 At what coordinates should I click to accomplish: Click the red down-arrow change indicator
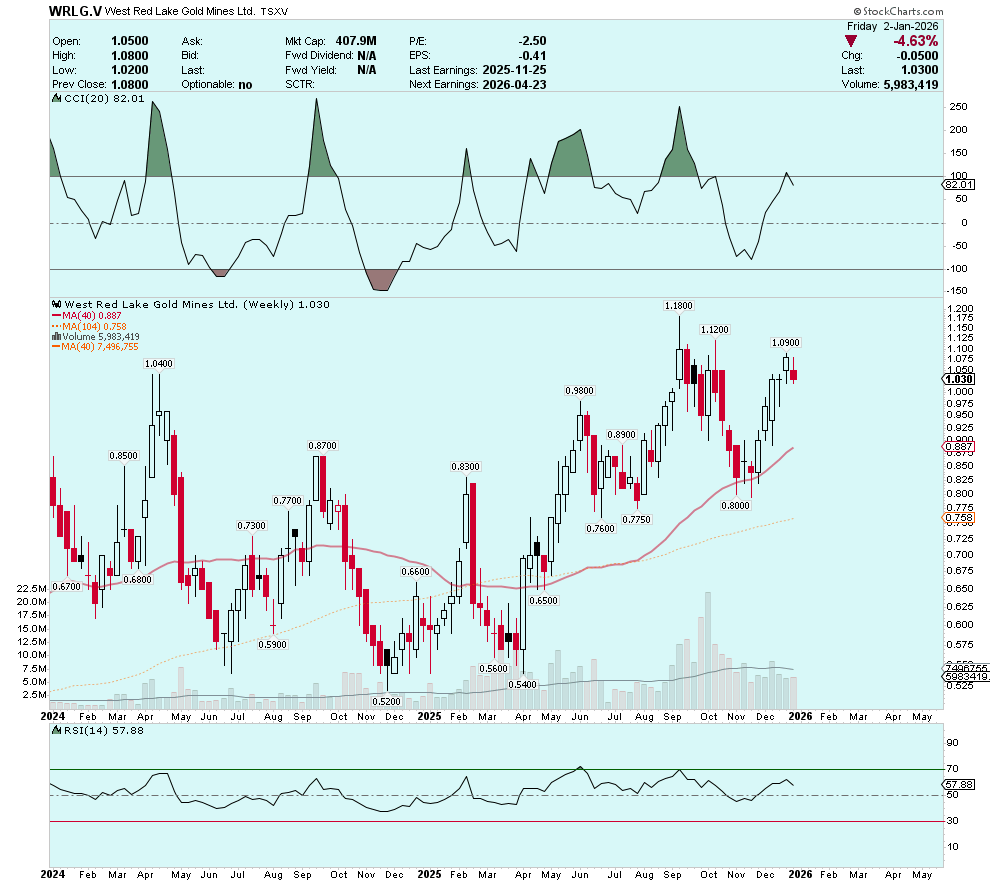(x=850, y=41)
